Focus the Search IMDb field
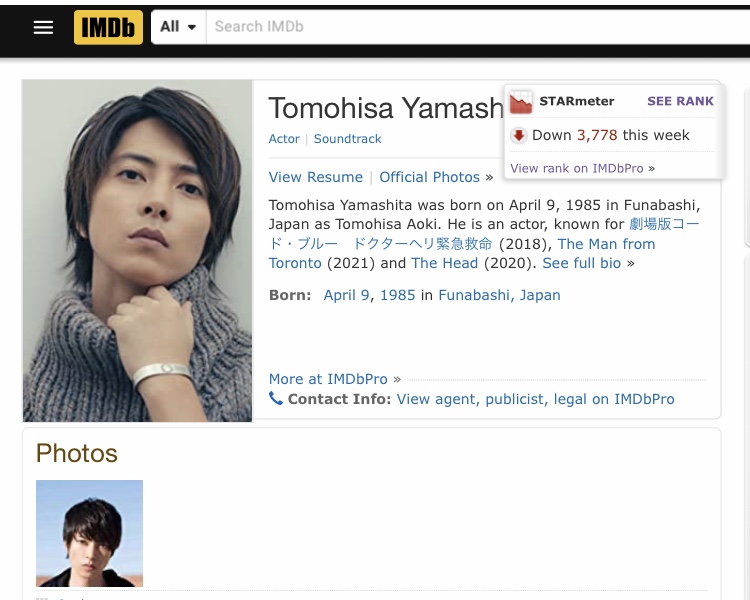750x600 pixels. tap(477, 27)
